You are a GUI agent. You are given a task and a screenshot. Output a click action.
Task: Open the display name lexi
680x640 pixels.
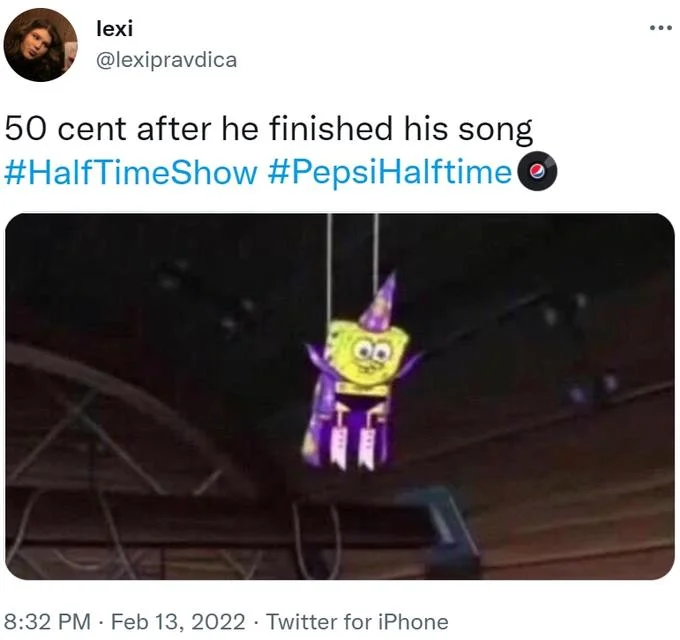115,29
